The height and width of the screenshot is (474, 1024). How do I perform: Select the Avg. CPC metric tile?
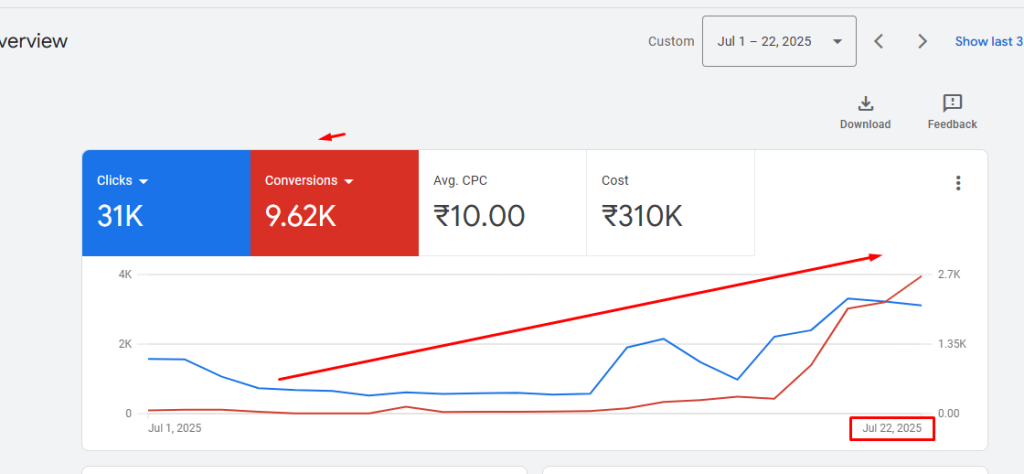[502, 200]
